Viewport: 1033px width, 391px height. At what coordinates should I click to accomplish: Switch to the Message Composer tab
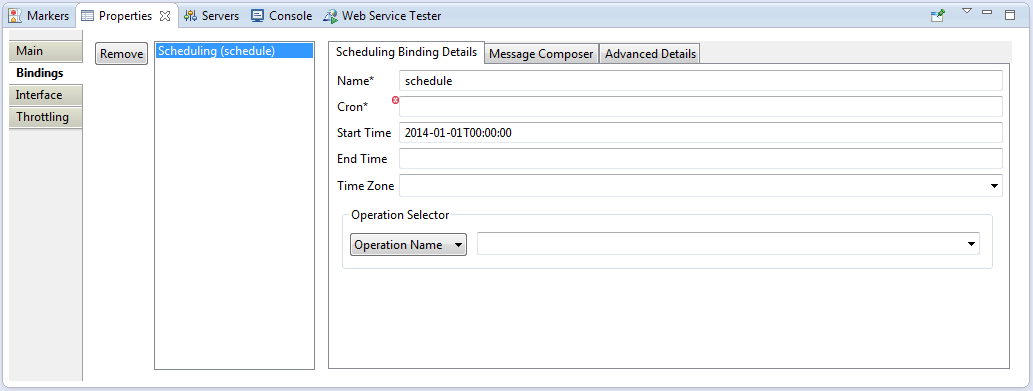pos(541,54)
